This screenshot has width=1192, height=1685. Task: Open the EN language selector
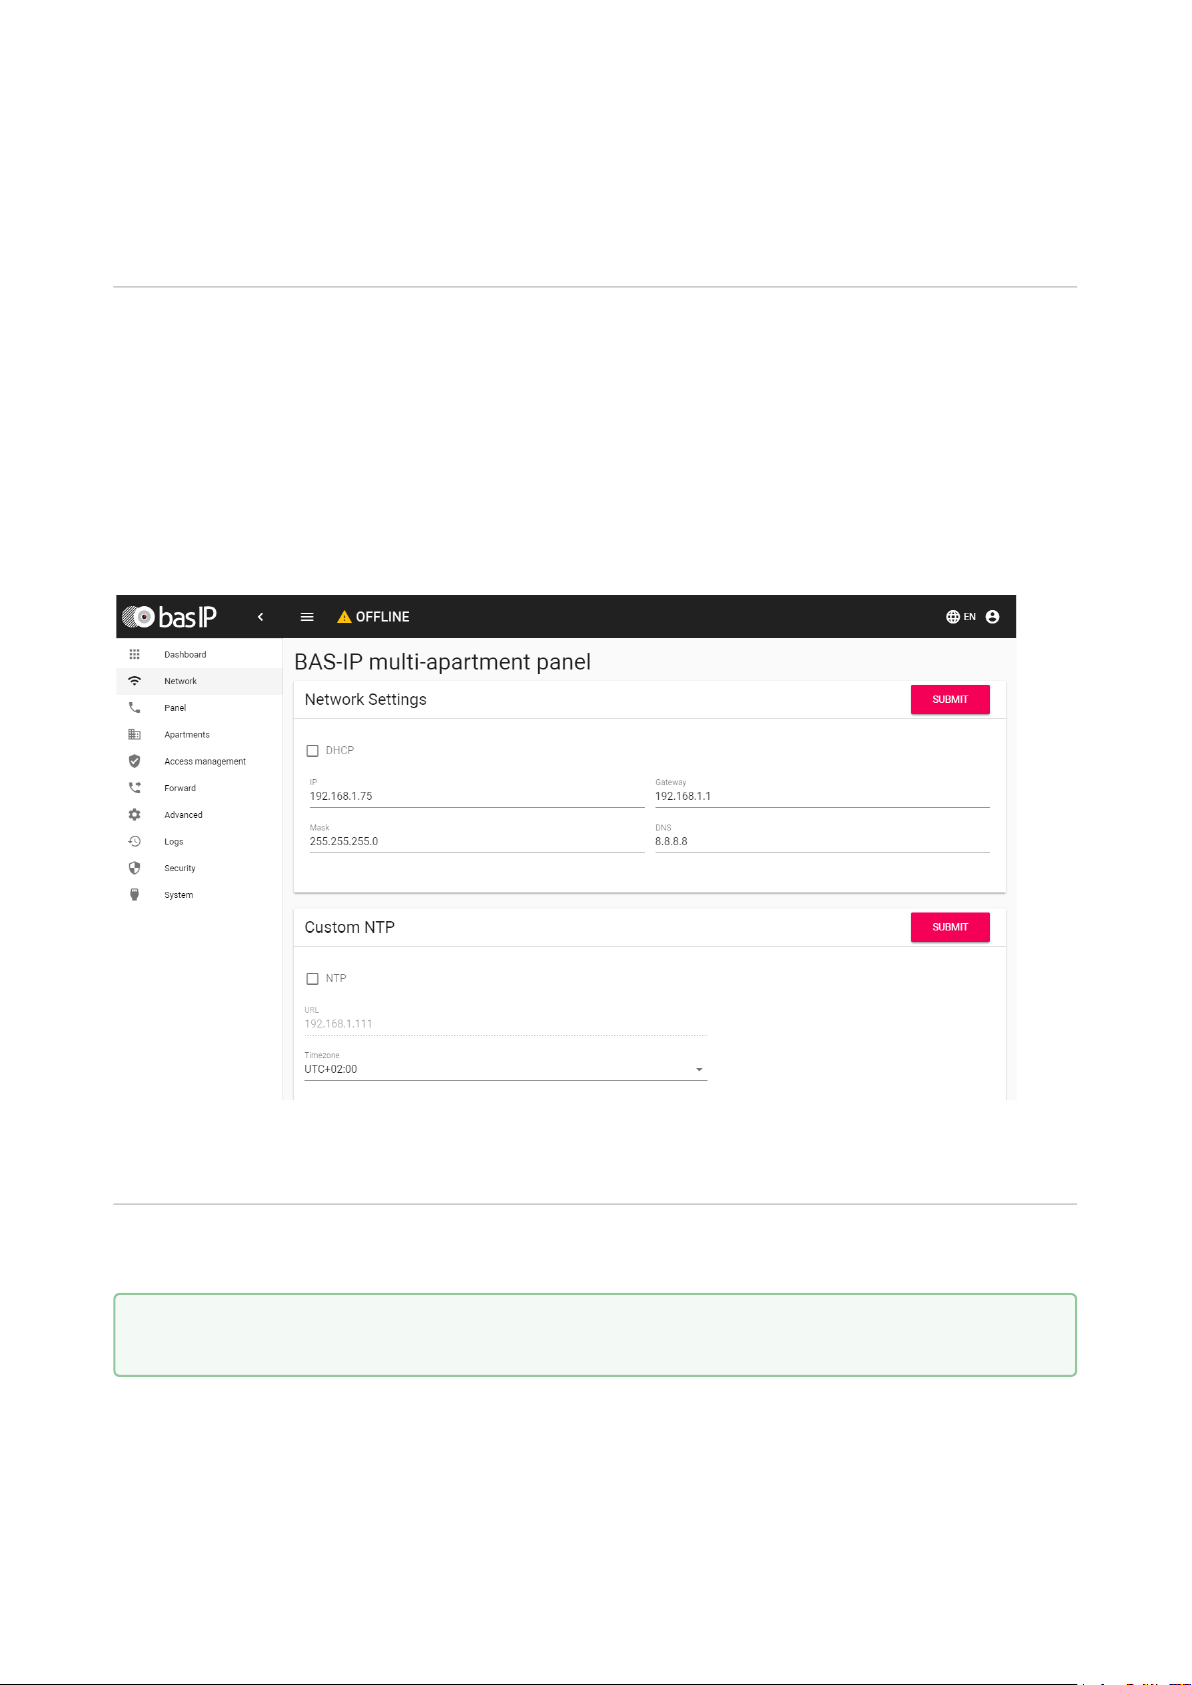click(x=961, y=617)
